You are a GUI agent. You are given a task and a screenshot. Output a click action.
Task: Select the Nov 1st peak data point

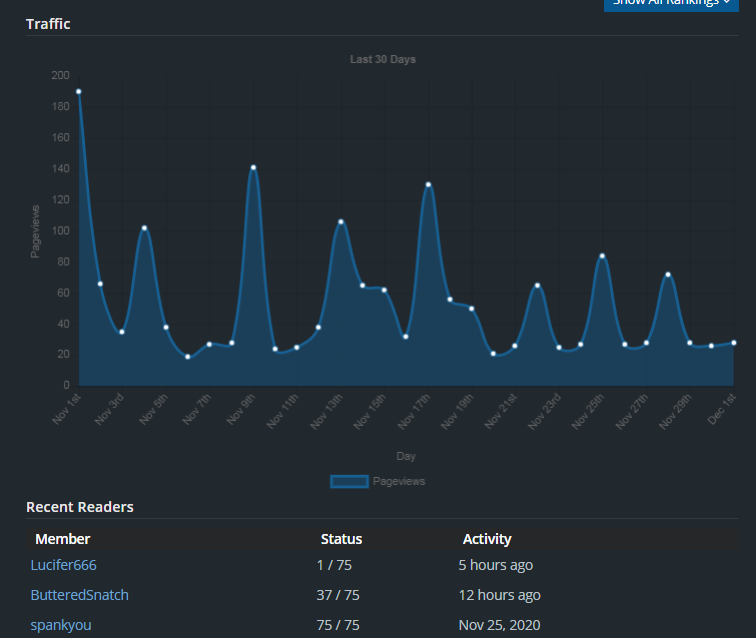pos(79,92)
